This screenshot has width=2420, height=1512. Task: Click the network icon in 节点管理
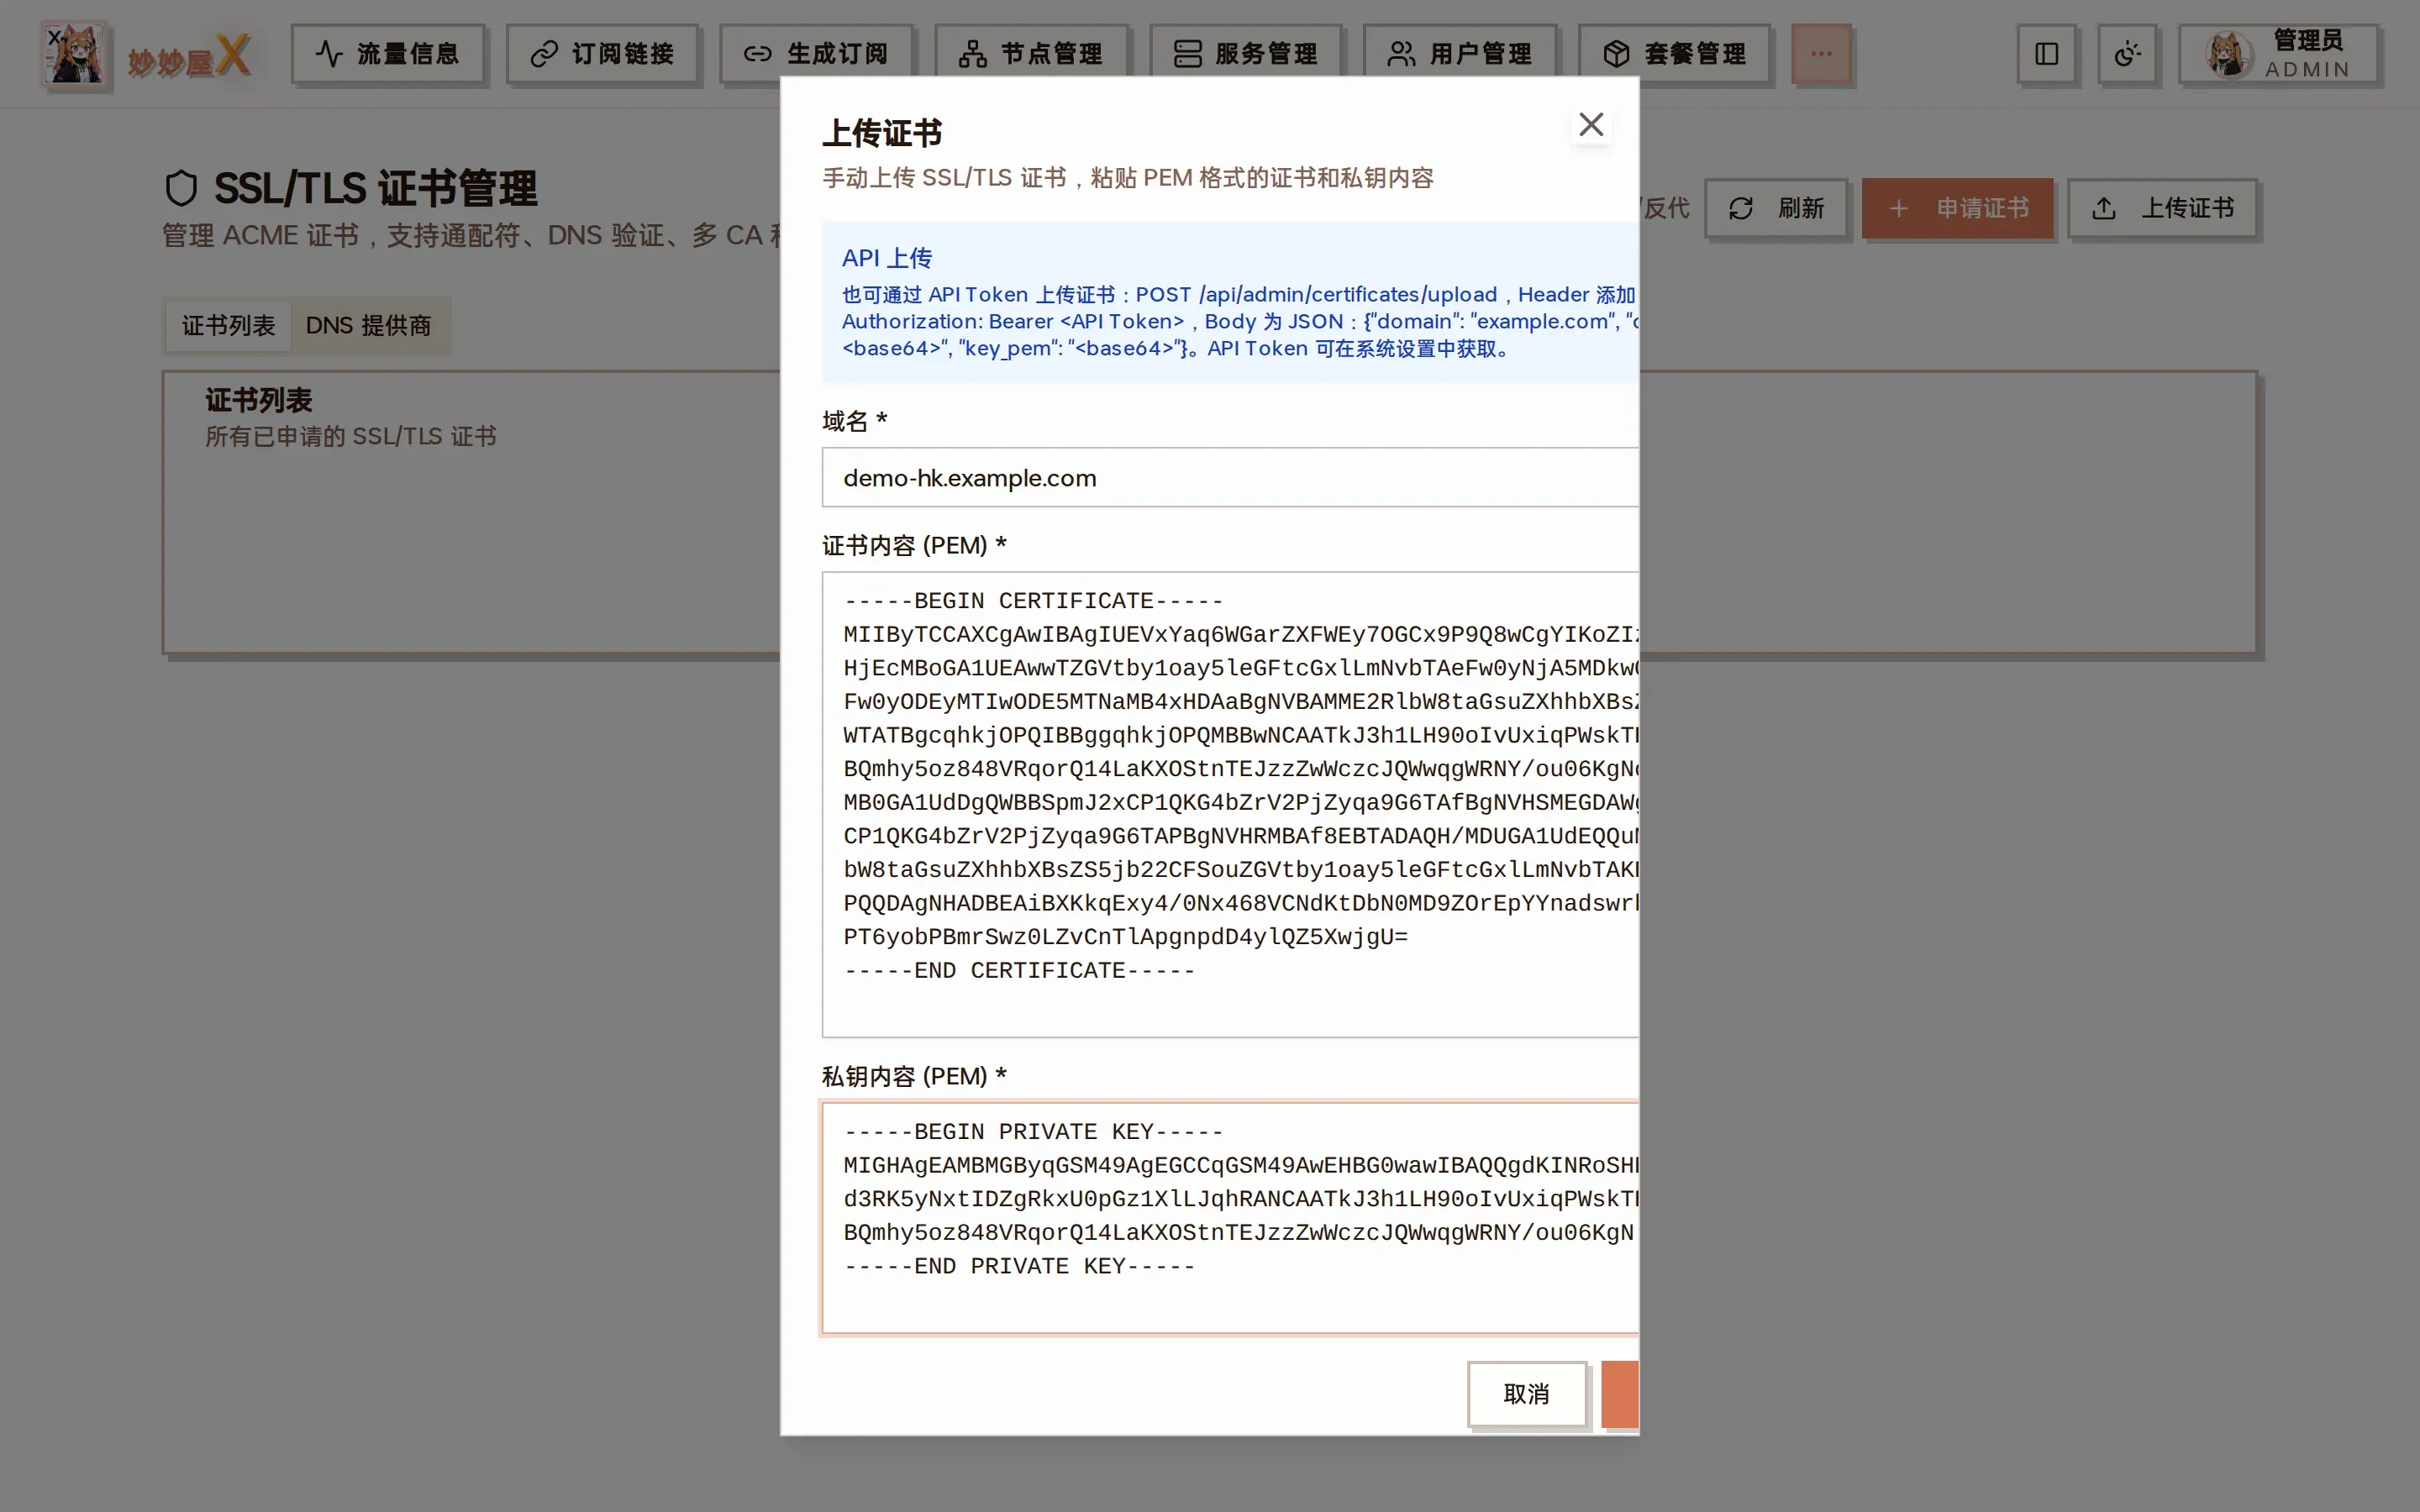[972, 54]
